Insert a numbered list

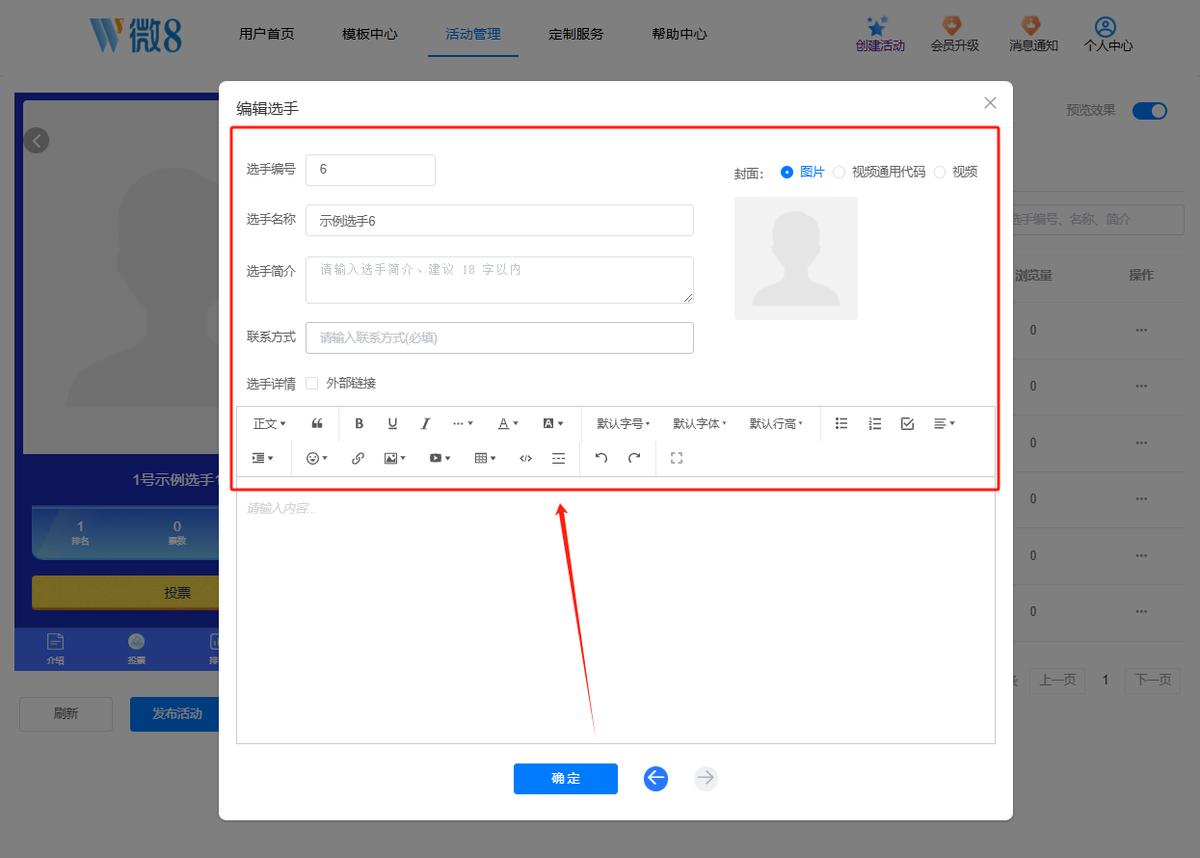(874, 424)
